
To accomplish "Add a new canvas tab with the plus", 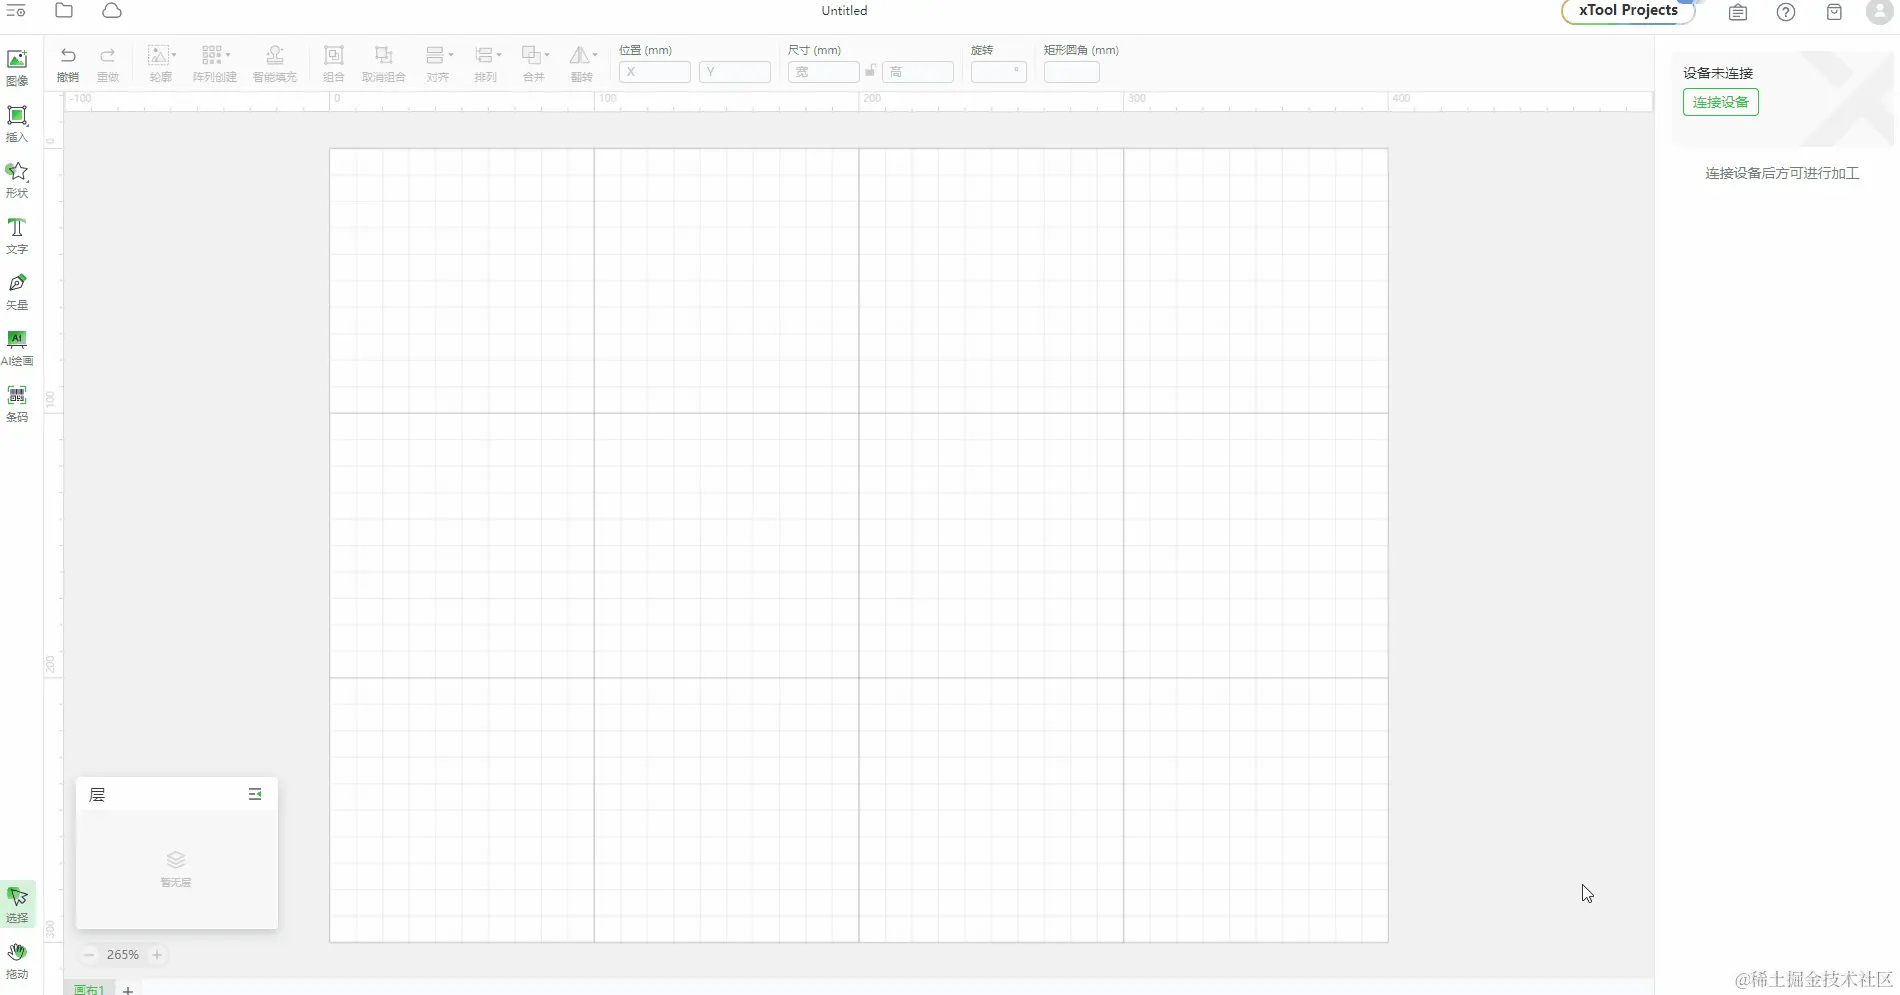I will point(128,990).
